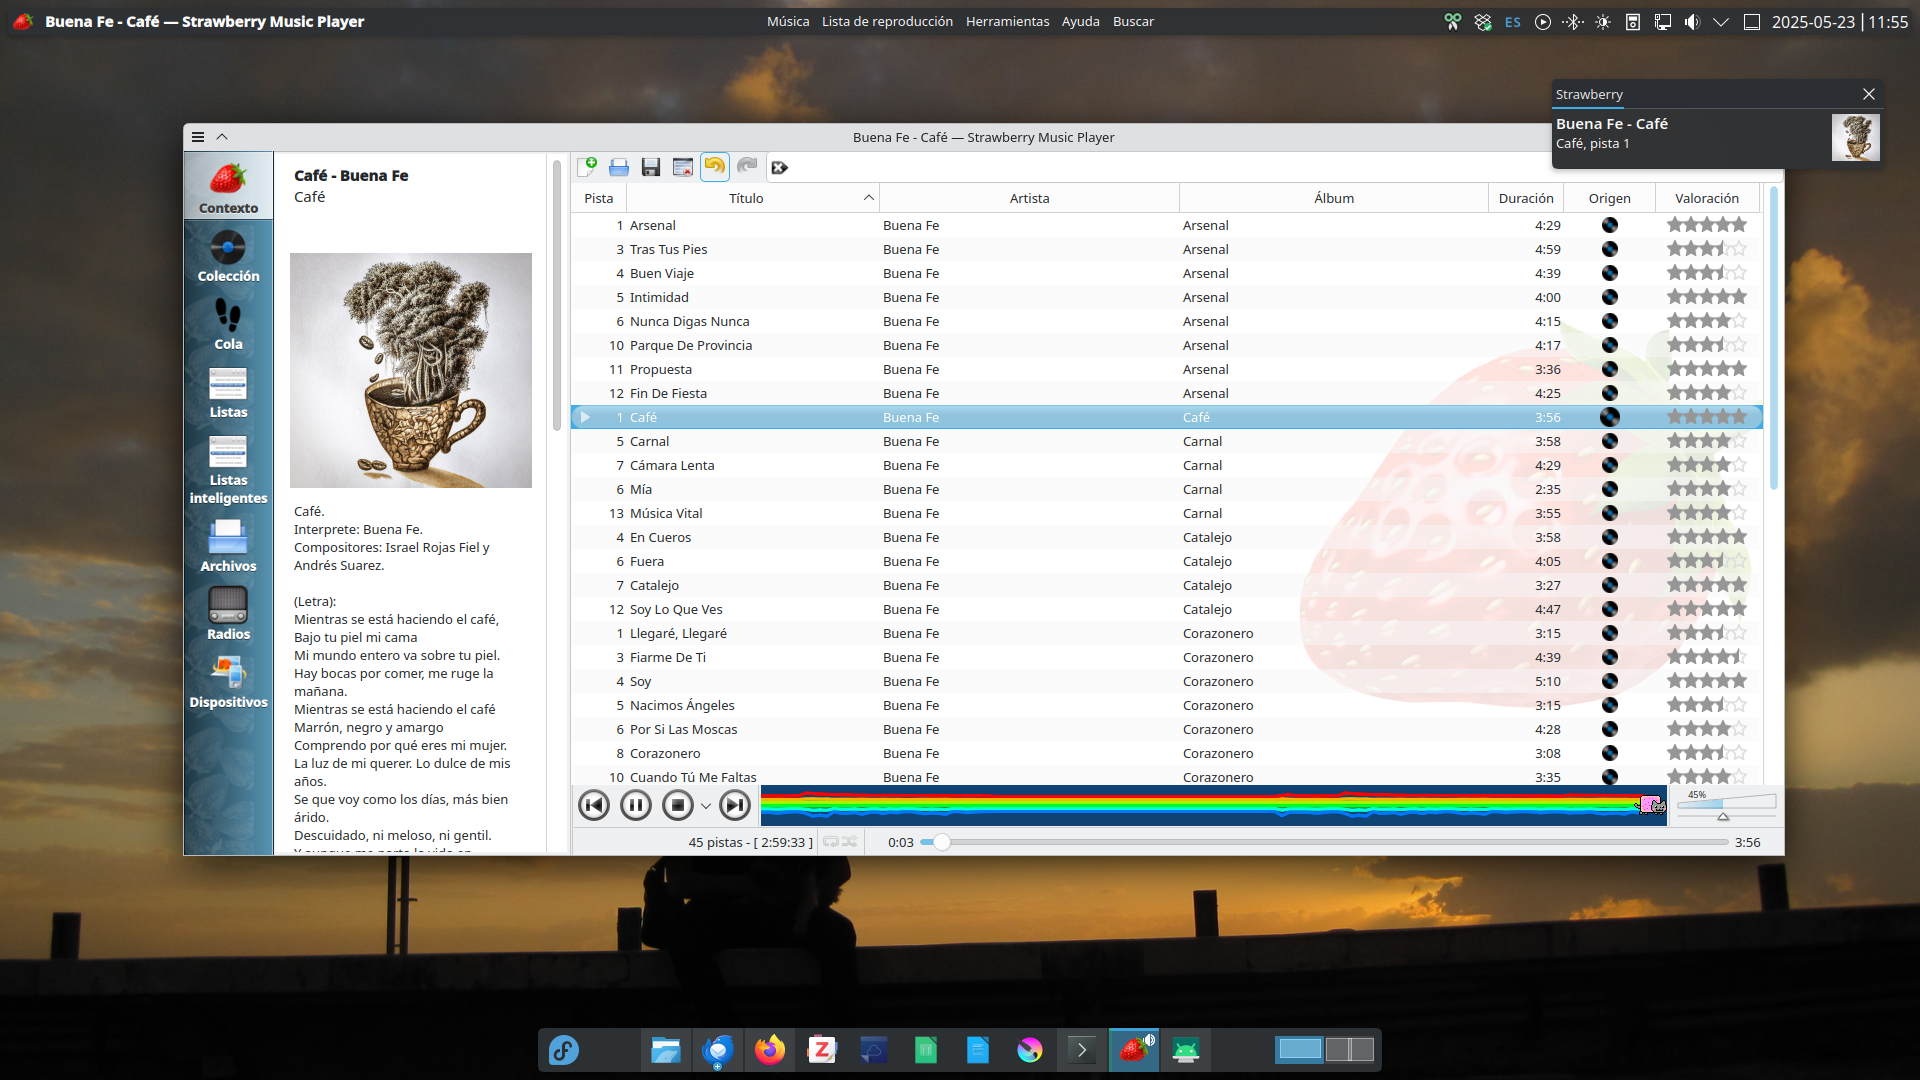Close the Strawberry notification popup

[x=1868, y=94]
